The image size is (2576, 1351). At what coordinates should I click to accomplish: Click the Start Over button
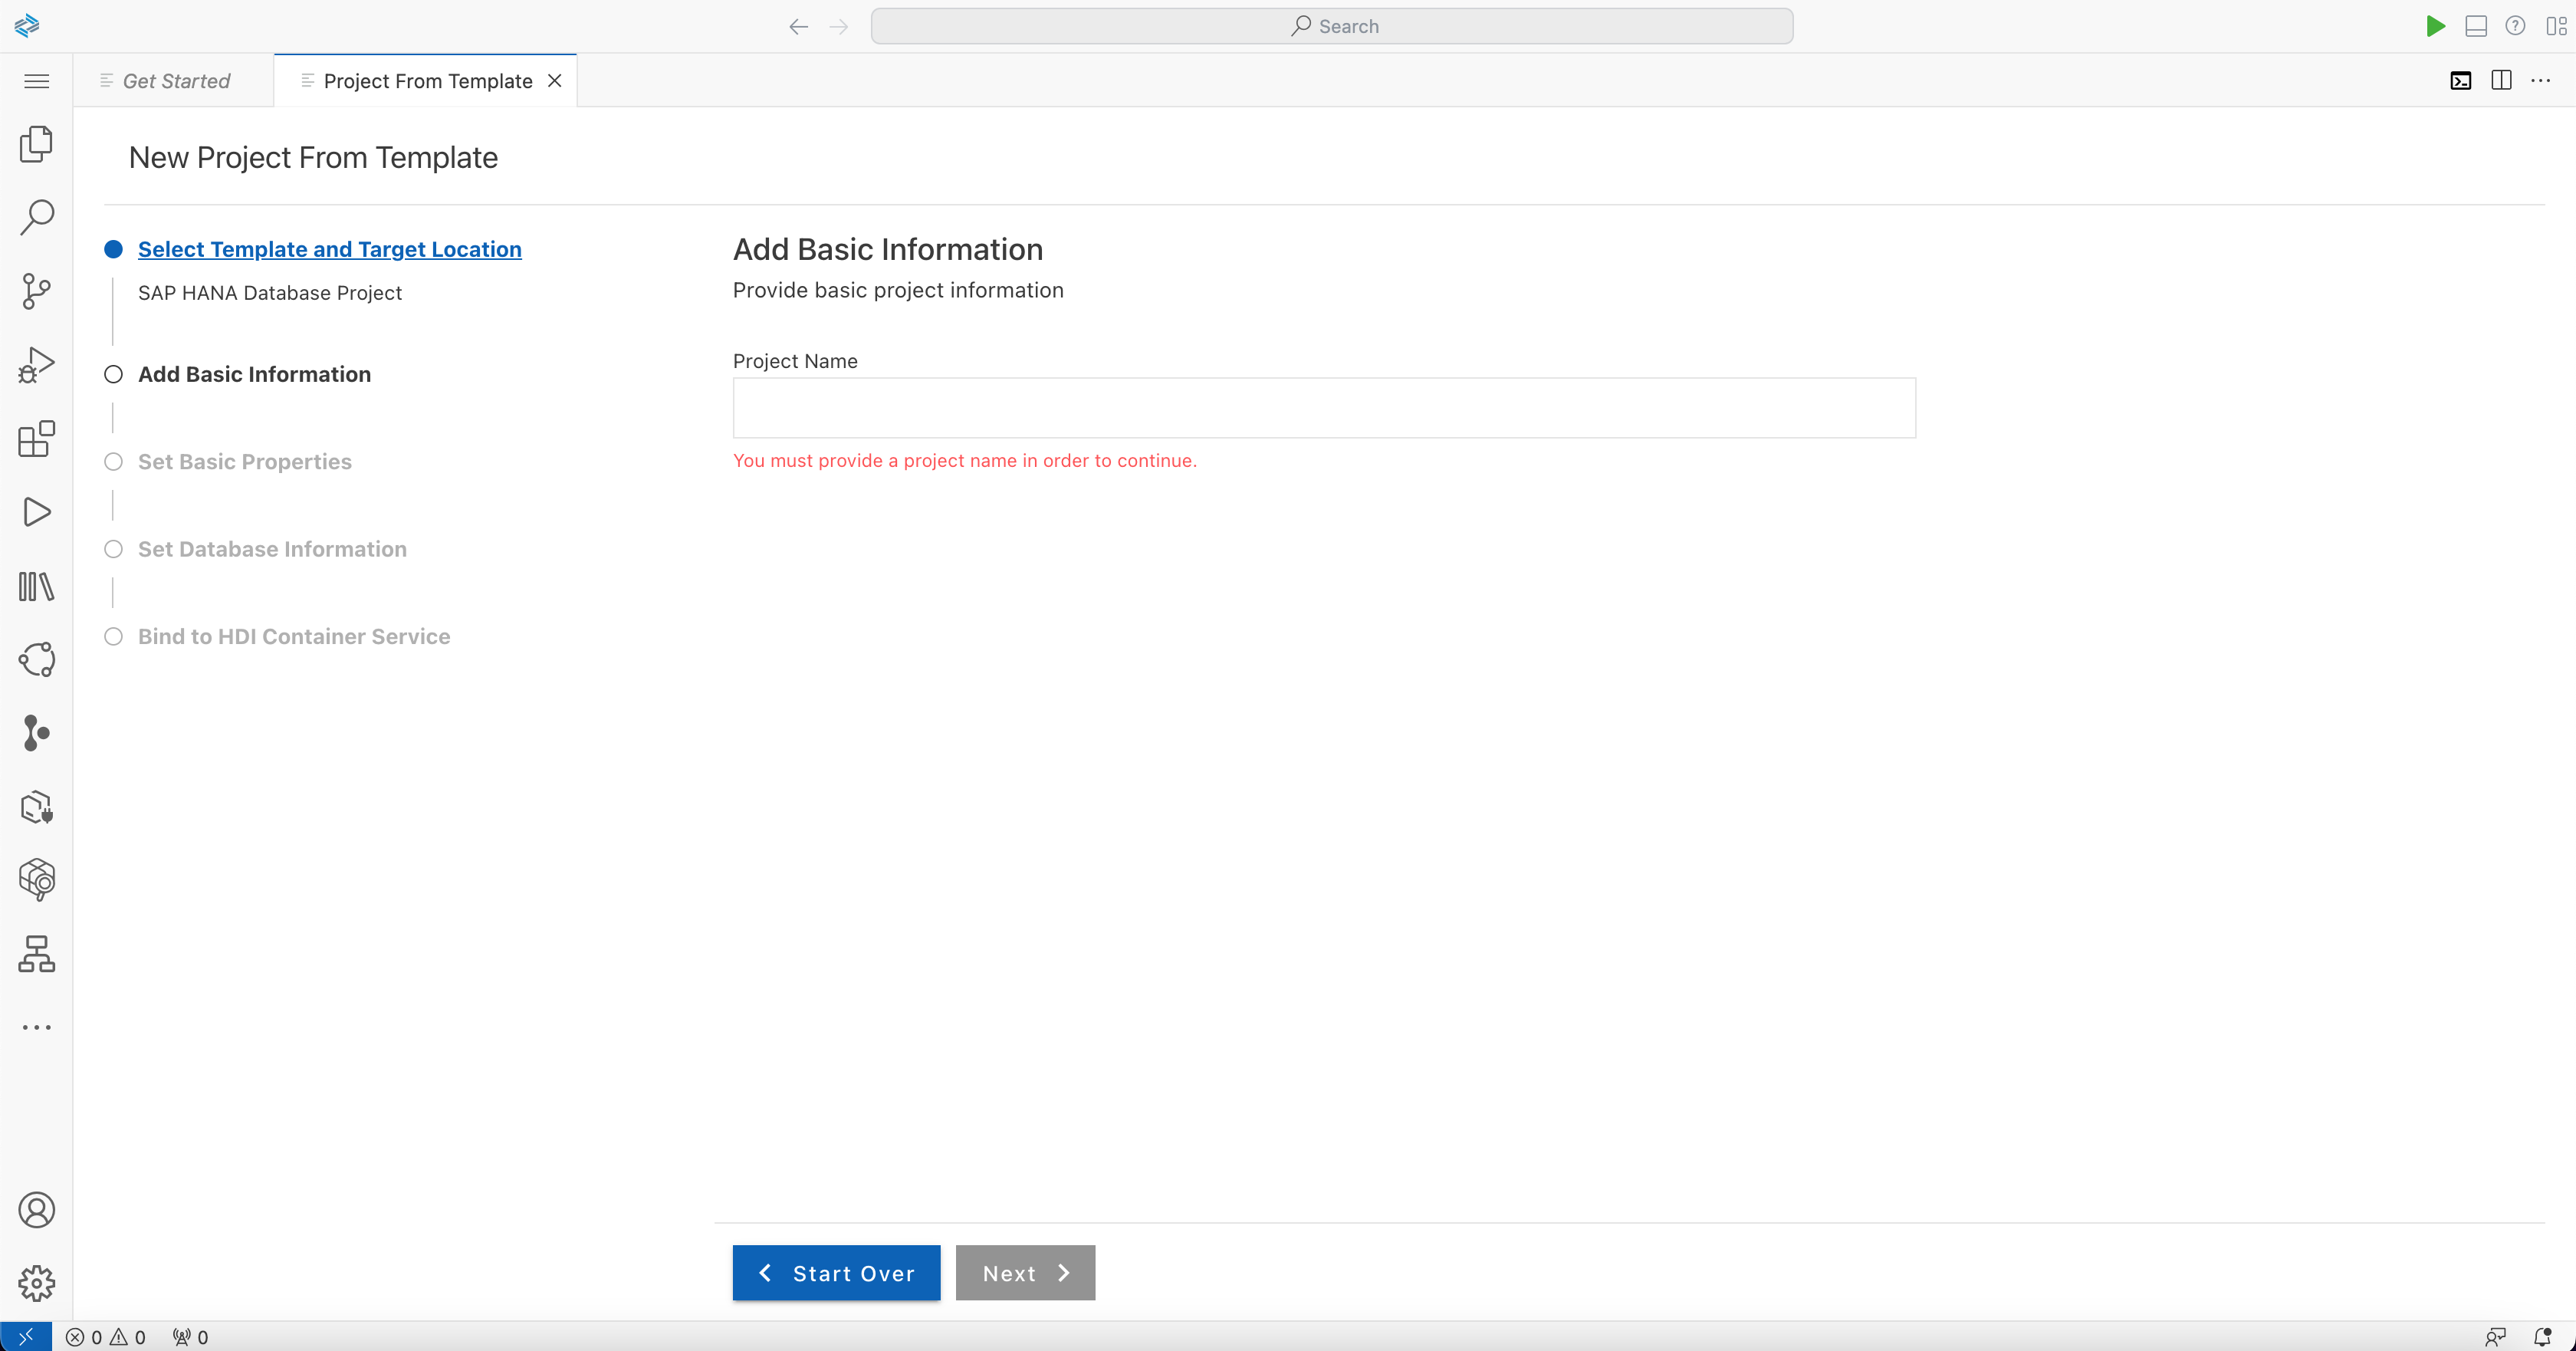point(836,1273)
